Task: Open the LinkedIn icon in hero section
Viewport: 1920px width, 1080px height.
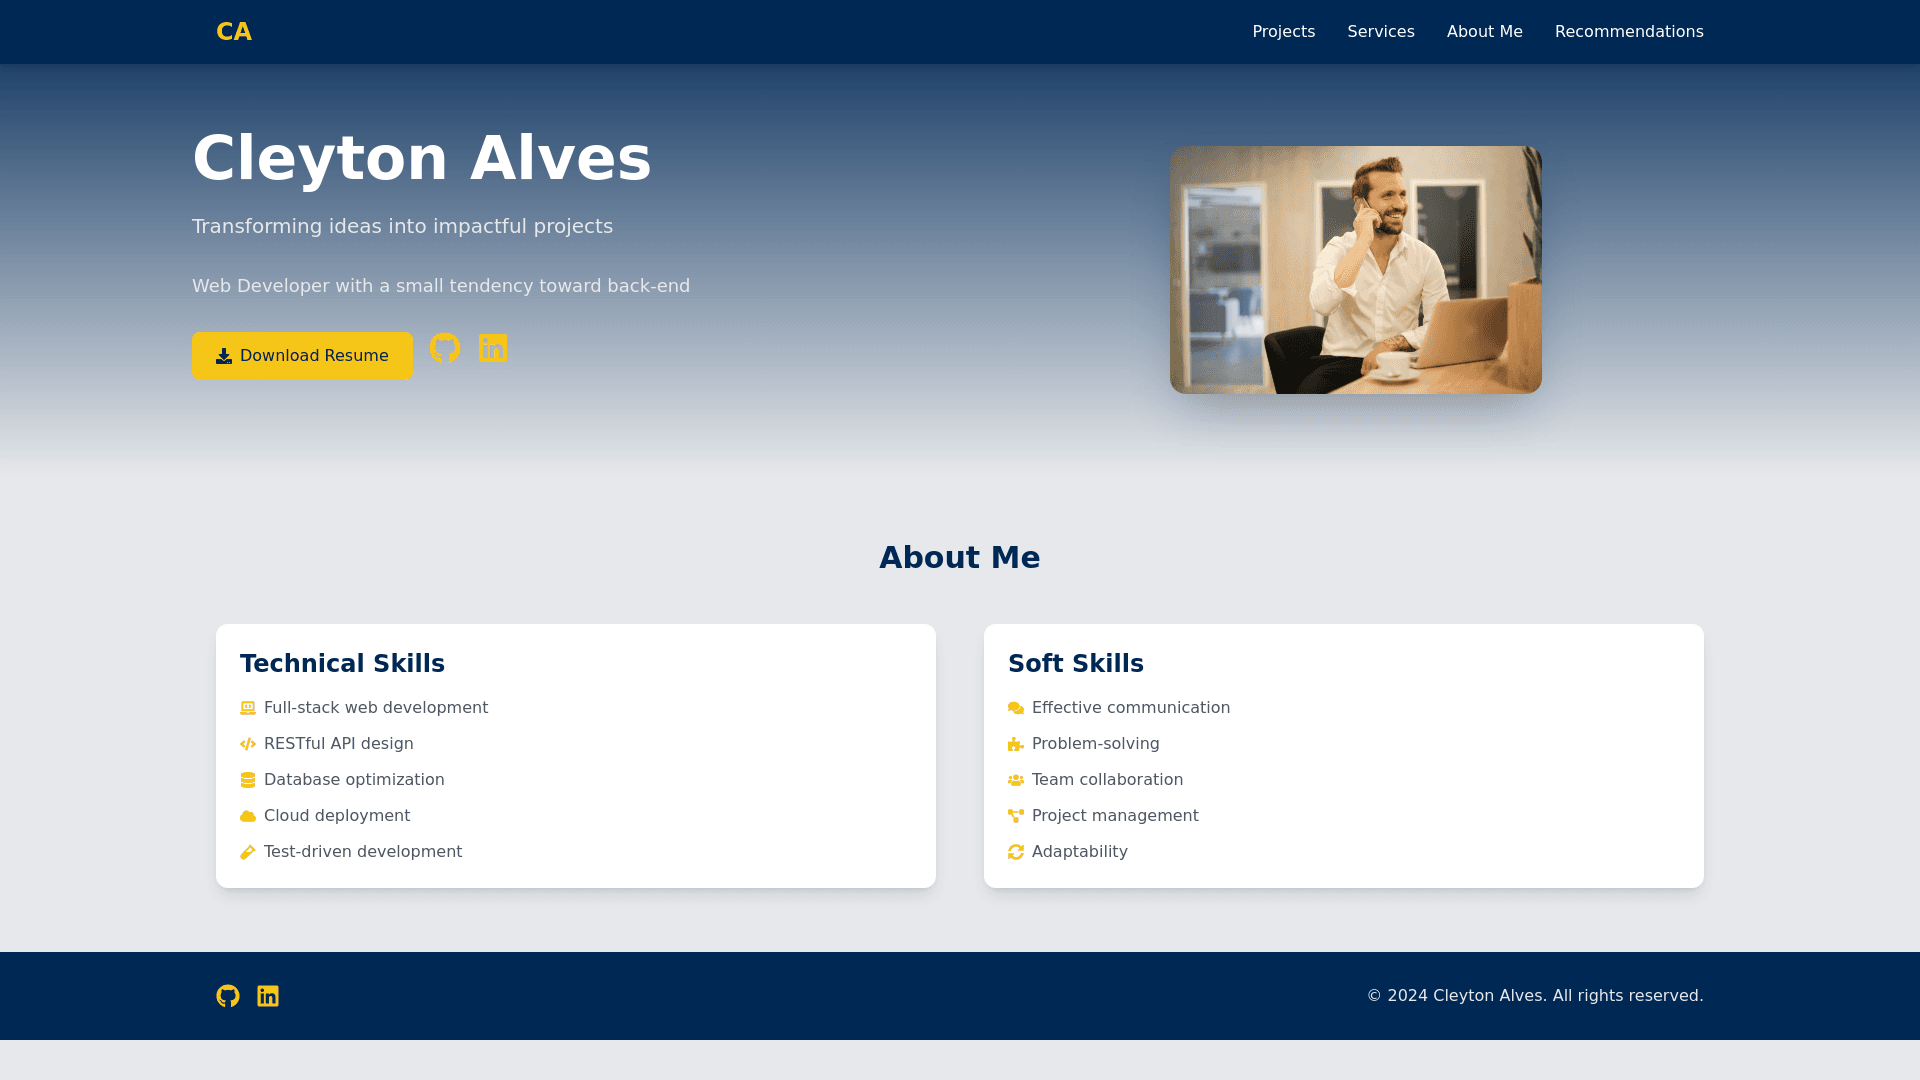Action: [493, 348]
